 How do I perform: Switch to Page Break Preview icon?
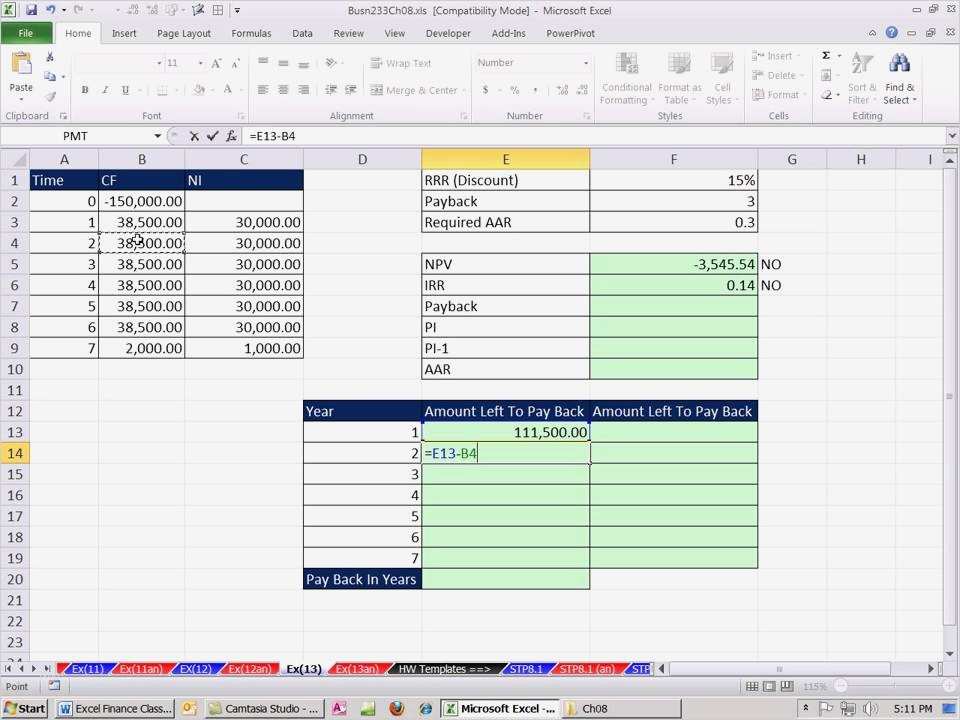pyautogui.click(x=787, y=686)
